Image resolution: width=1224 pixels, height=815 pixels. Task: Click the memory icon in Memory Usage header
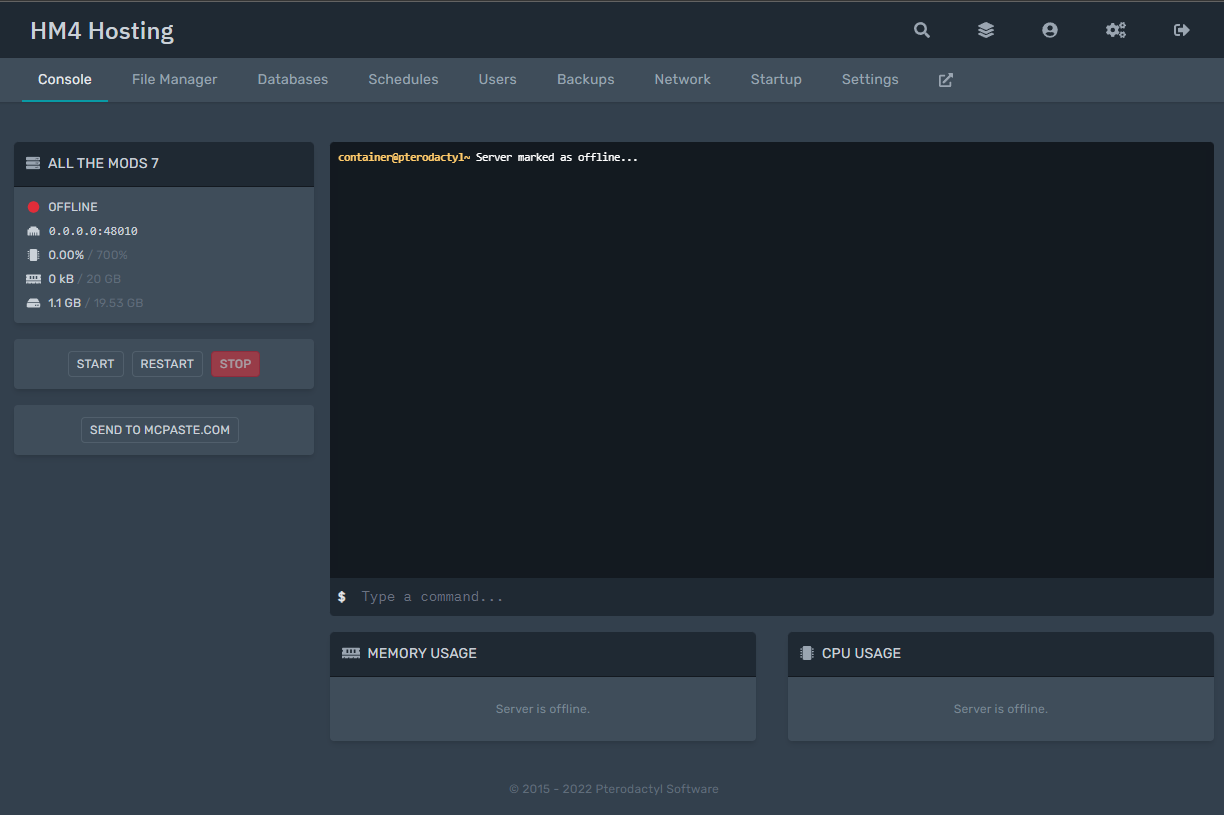pos(351,653)
